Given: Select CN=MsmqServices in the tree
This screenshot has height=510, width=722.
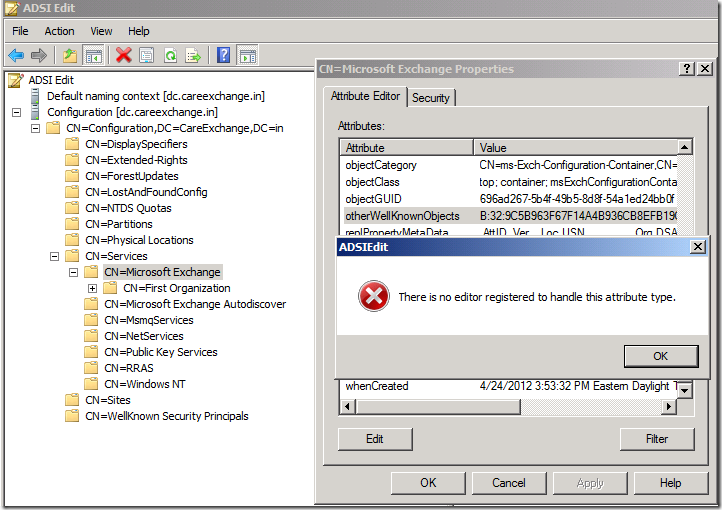Looking at the screenshot, I should tap(149, 320).
